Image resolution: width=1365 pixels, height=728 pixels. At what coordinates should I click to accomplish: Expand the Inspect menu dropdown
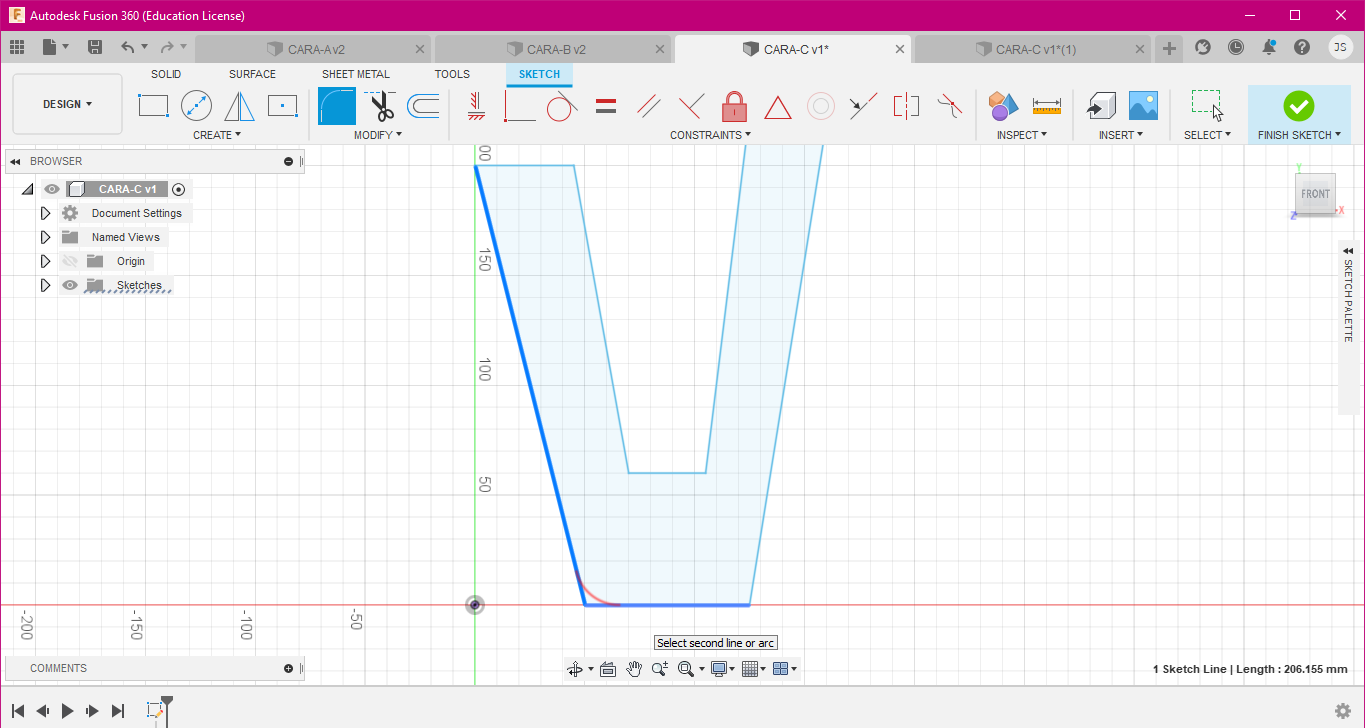pyautogui.click(x=1022, y=135)
